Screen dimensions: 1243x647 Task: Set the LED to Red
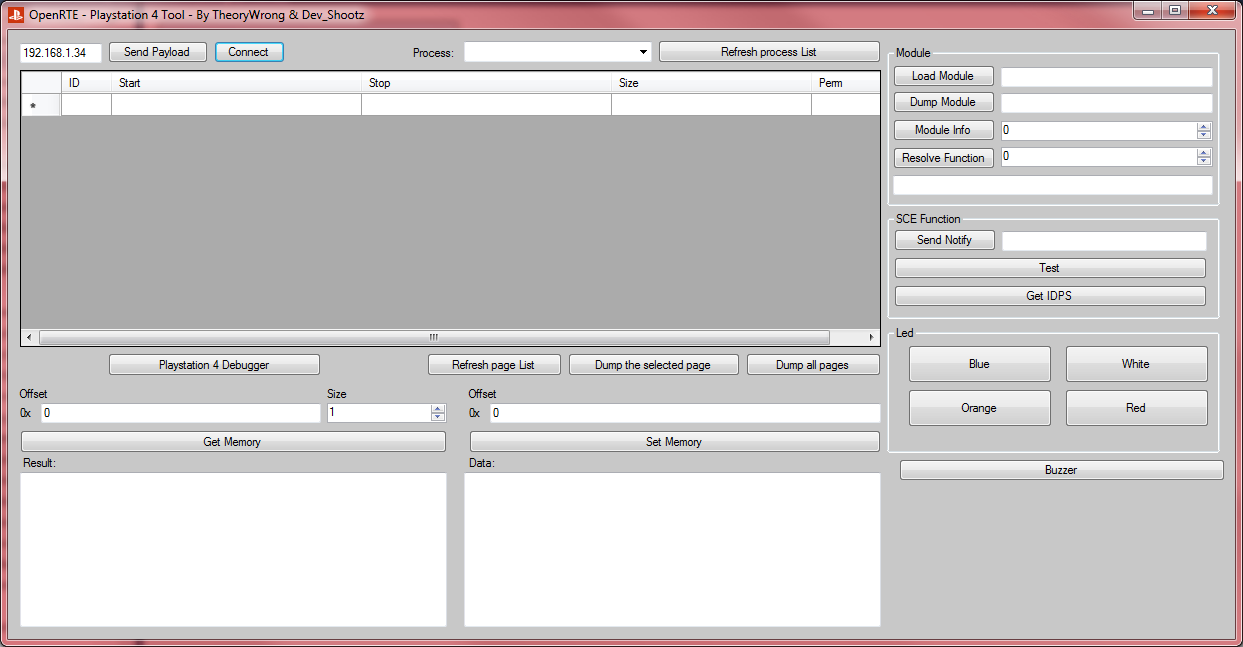(x=1137, y=408)
